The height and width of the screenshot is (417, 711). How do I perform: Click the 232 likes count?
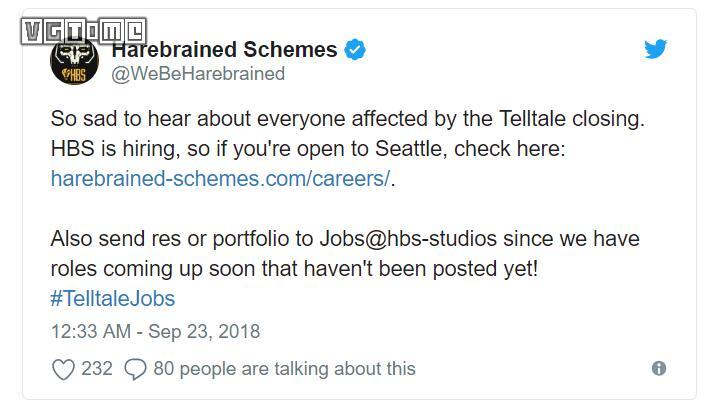(x=97, y=369)
